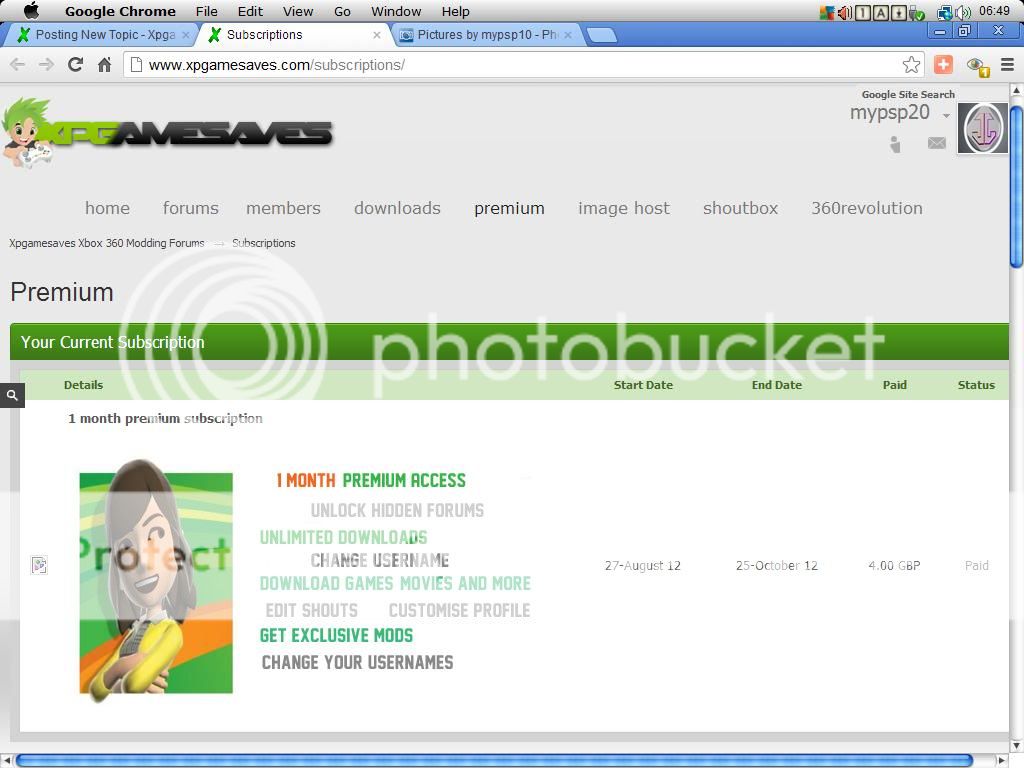The height and width of the screenshot is (768, 1024).
Task: Open the Chrome hamburger menu
Action: (x=1007, y=64)
